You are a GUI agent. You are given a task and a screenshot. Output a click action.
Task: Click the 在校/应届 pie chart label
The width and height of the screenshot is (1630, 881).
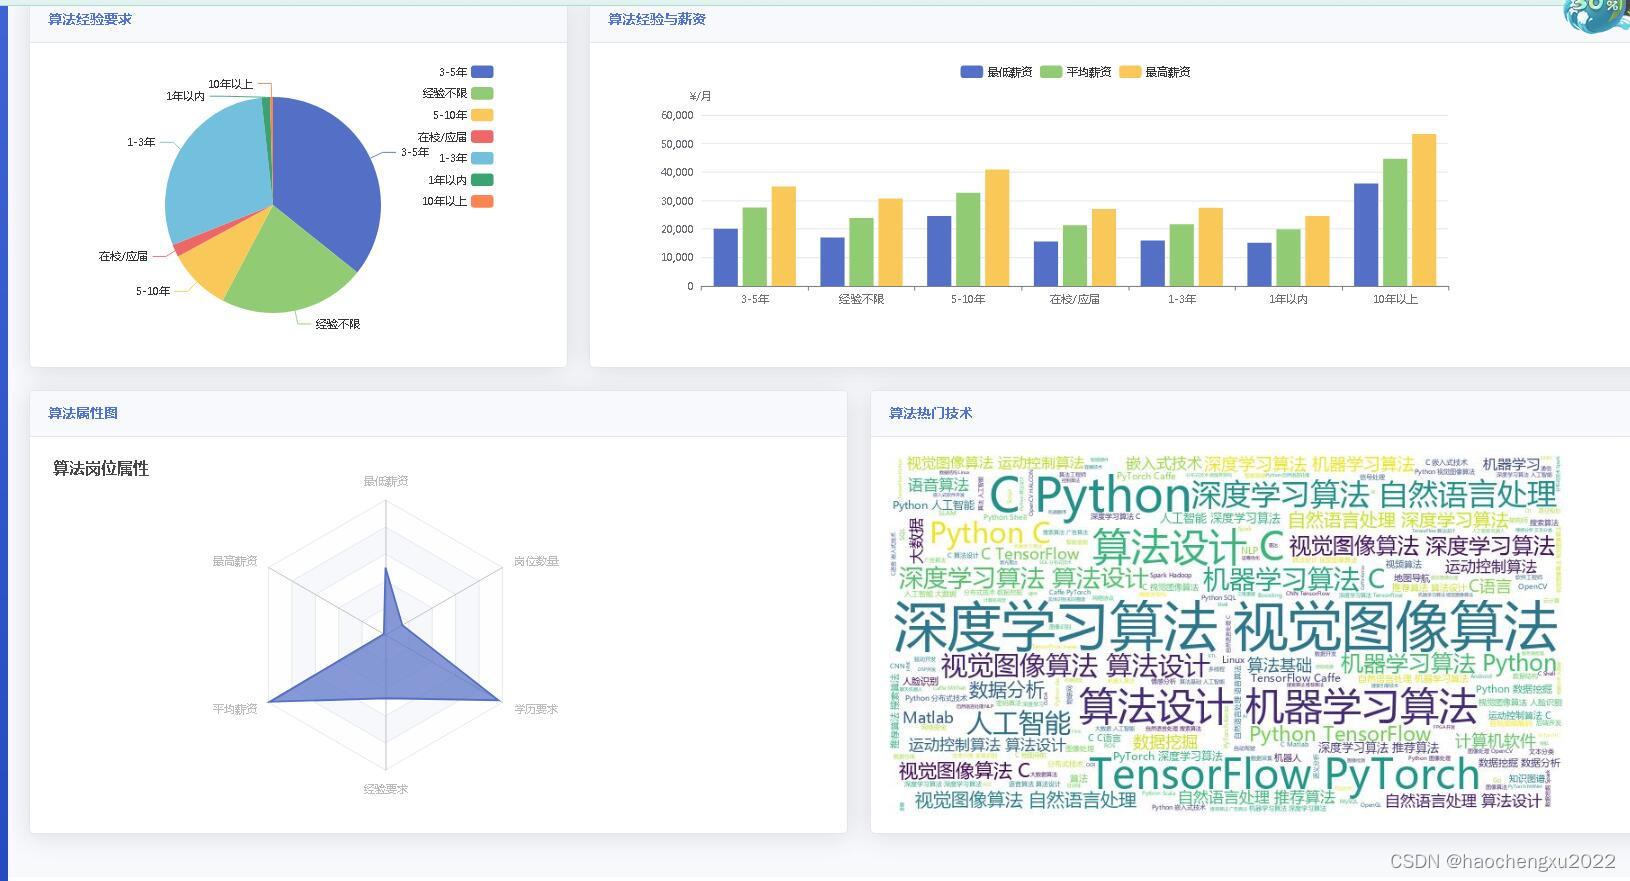click(x=123, y=256)
